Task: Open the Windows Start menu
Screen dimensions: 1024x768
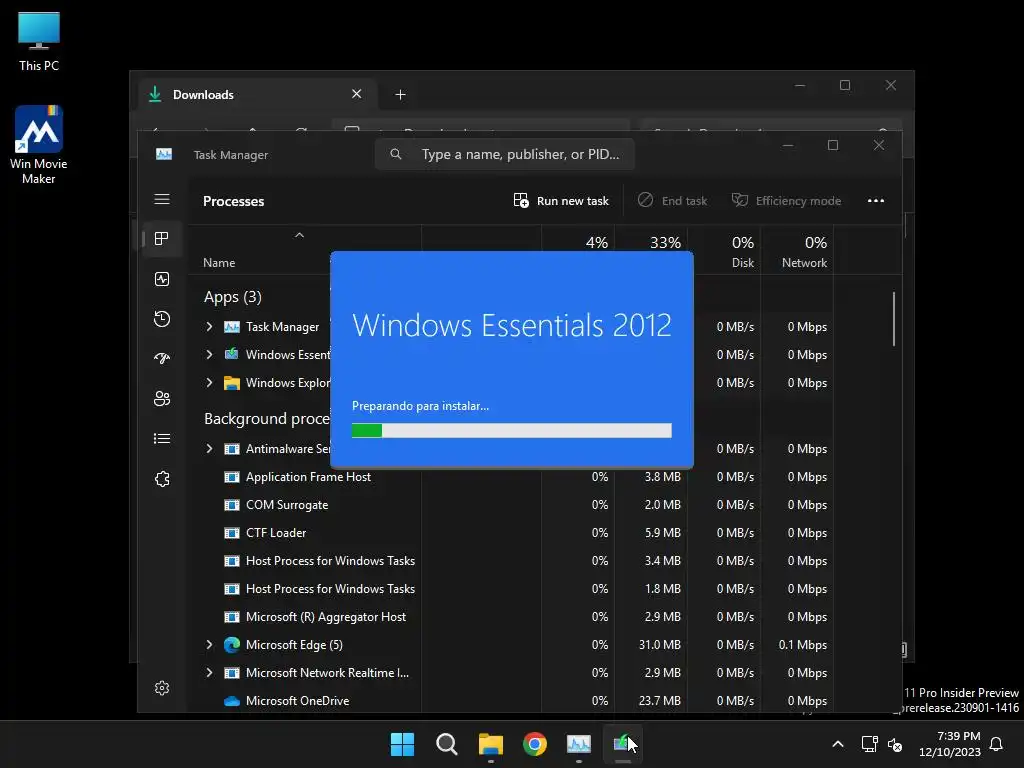Action: tap(402, 744)
